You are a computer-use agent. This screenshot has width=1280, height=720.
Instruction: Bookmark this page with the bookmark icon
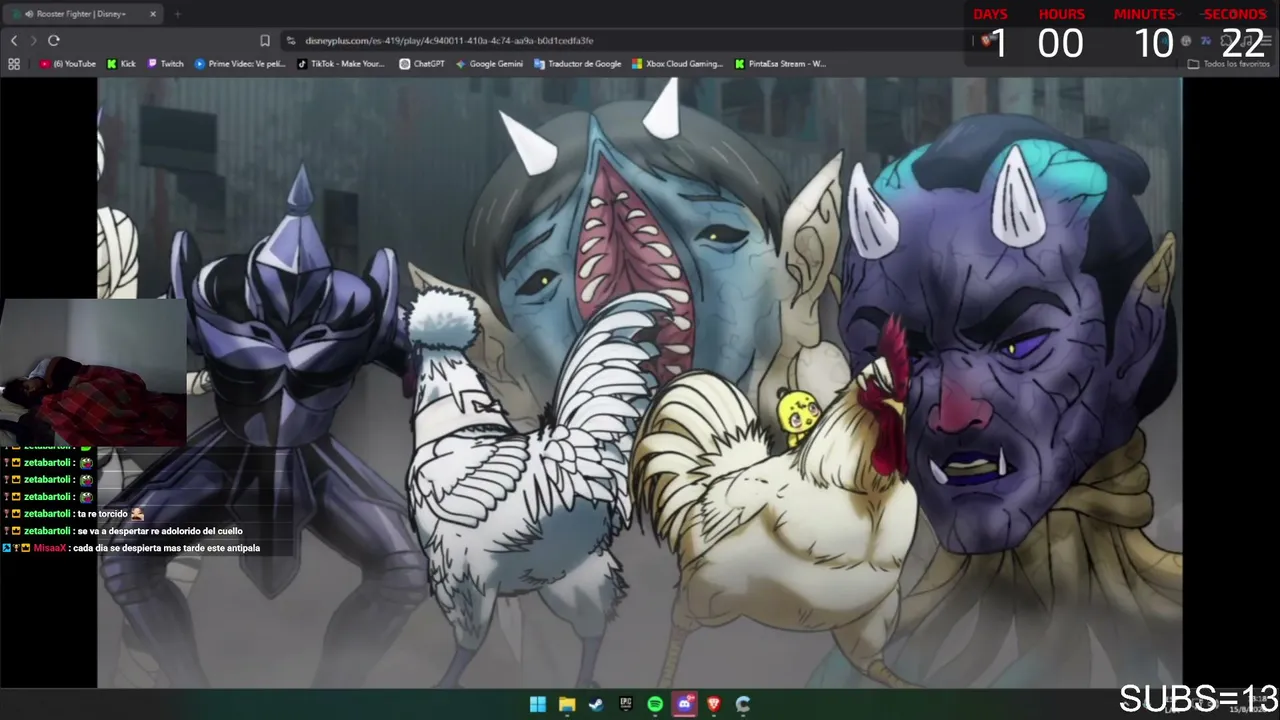coord(265,40)
